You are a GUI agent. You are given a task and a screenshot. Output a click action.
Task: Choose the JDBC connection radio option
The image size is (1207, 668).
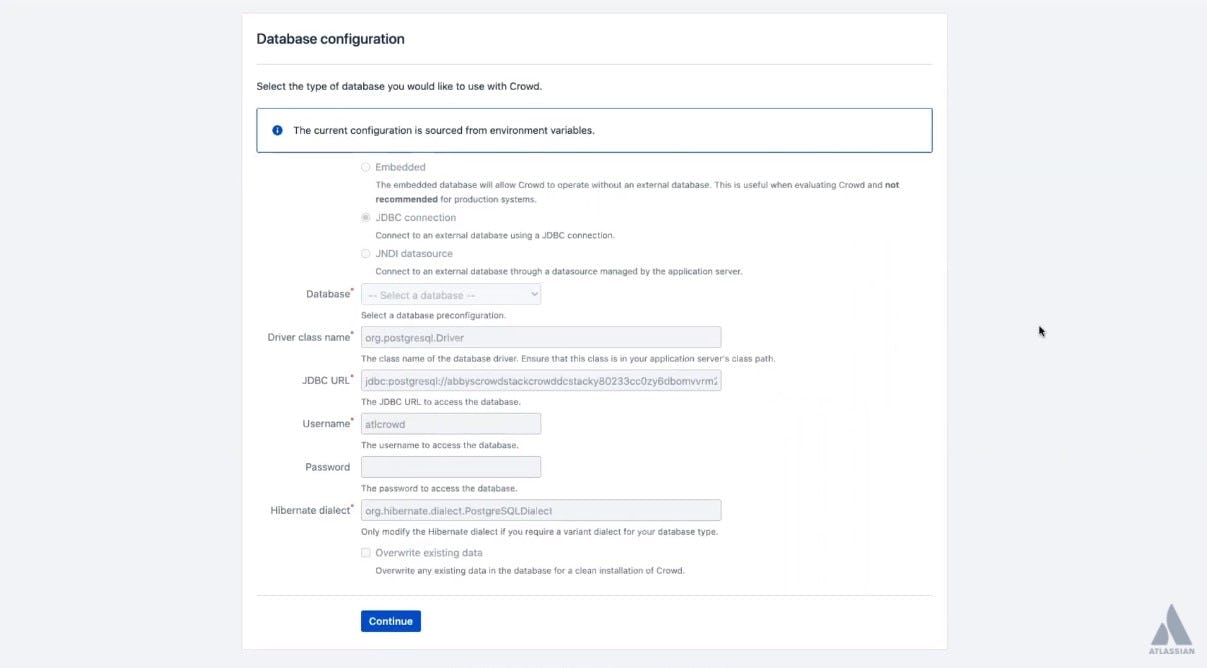point(366,217)
